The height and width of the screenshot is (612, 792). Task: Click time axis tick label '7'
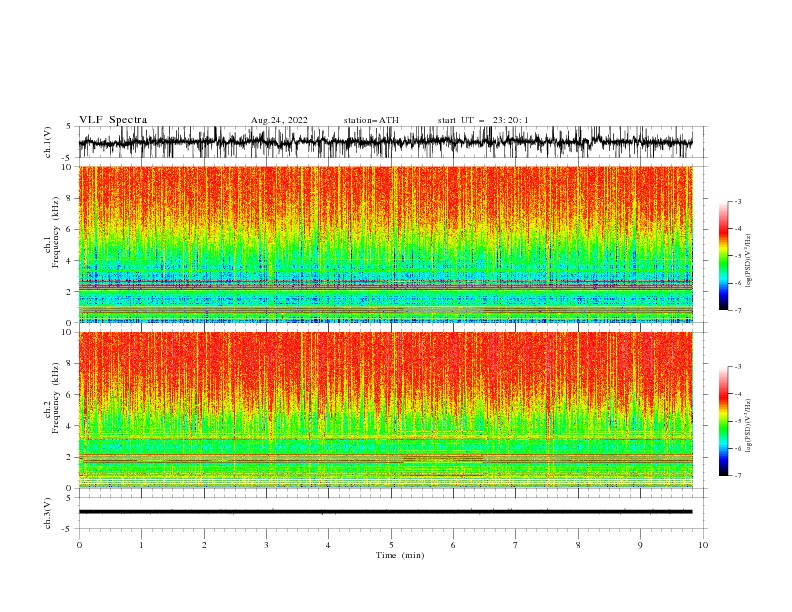[x=516, y=545]
